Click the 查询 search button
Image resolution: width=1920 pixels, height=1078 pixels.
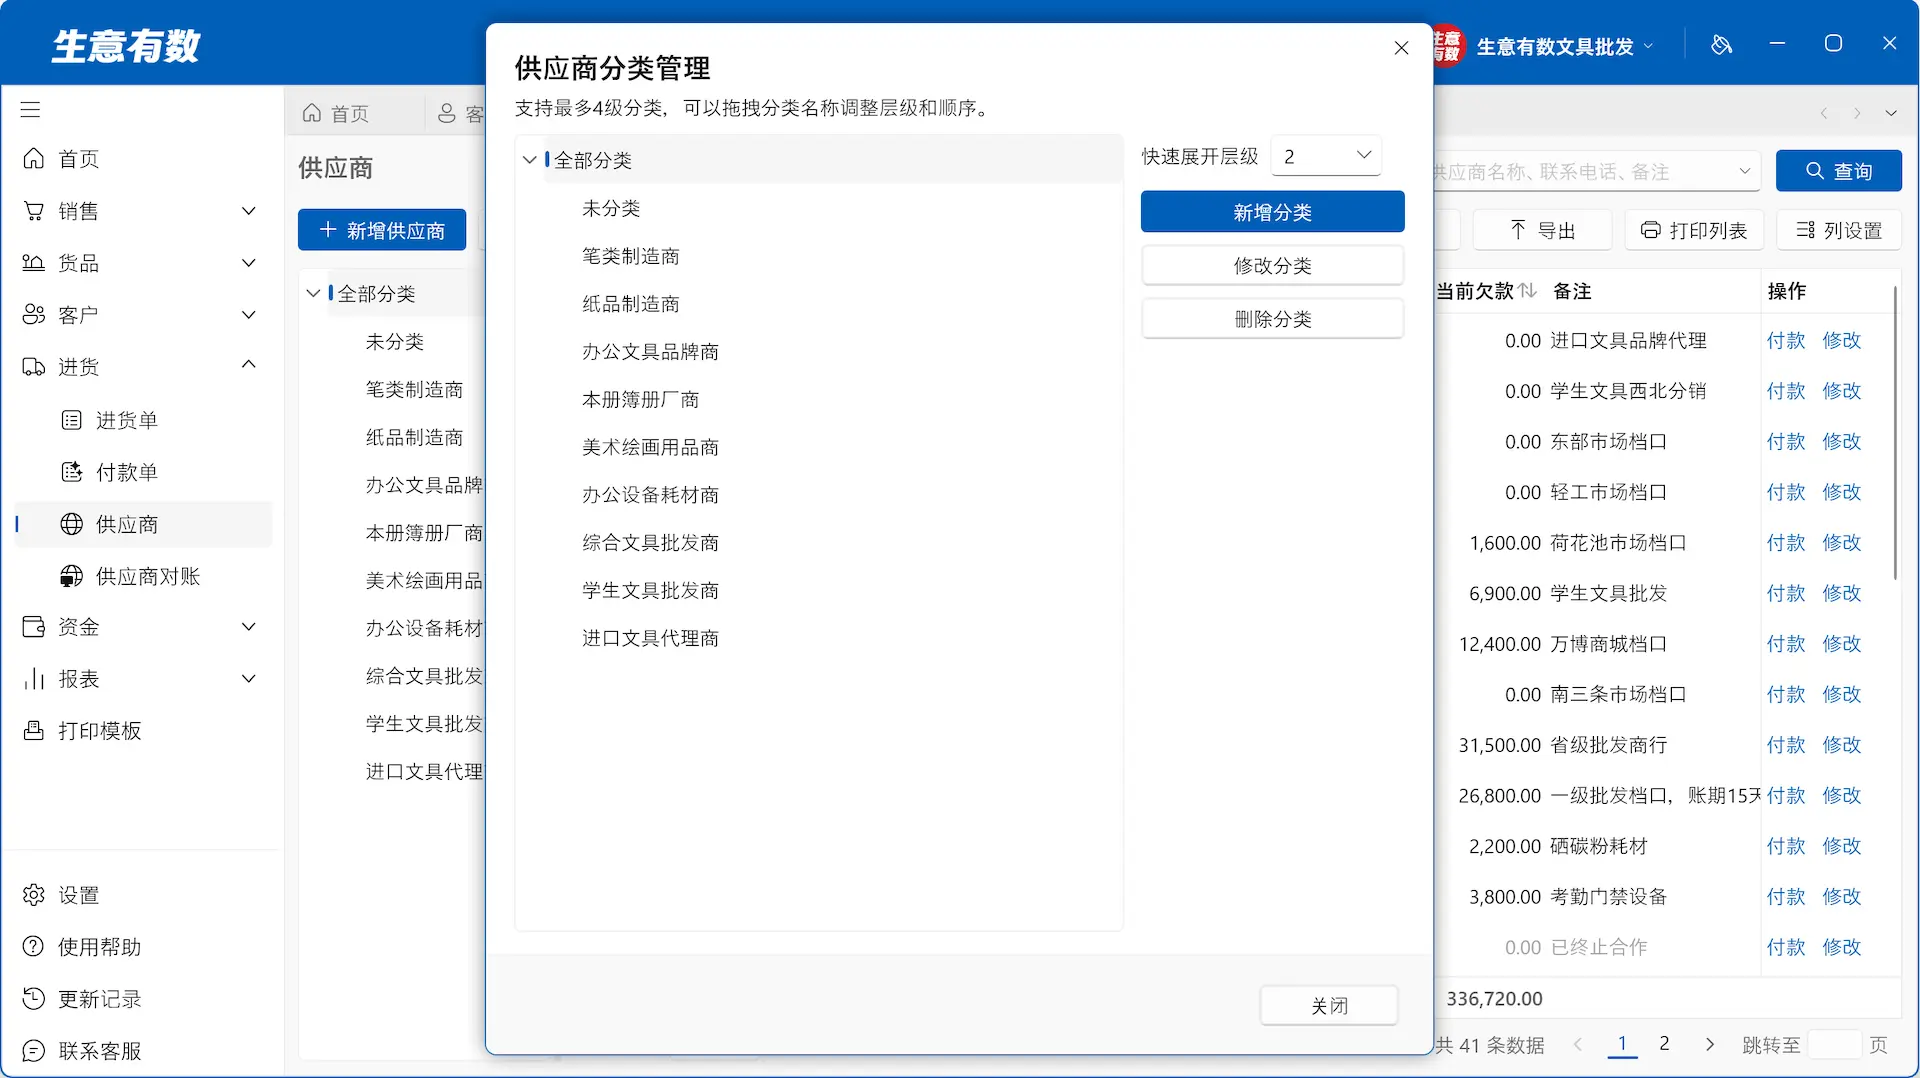pyautogui.click(x=1838, y=171)
